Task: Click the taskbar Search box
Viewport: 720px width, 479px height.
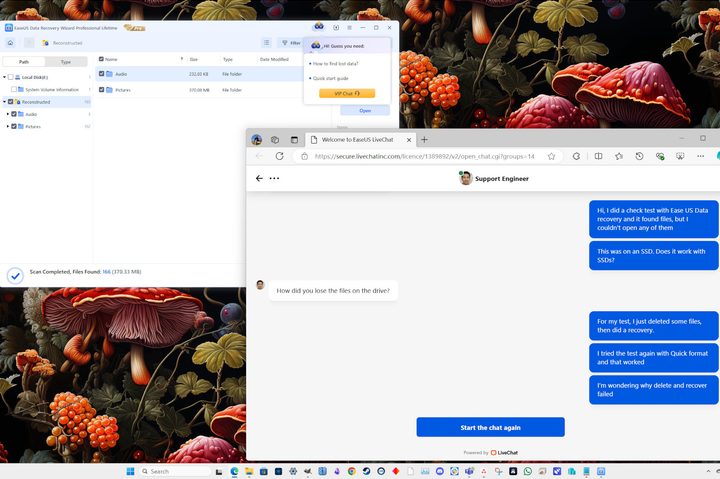Action: 174,471
